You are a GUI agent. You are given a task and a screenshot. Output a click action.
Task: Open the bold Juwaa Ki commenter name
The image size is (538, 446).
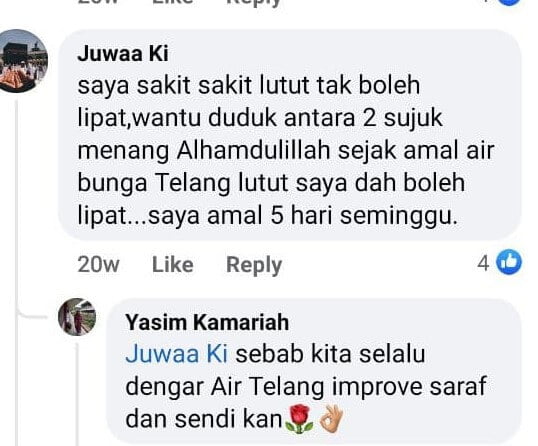123,54
